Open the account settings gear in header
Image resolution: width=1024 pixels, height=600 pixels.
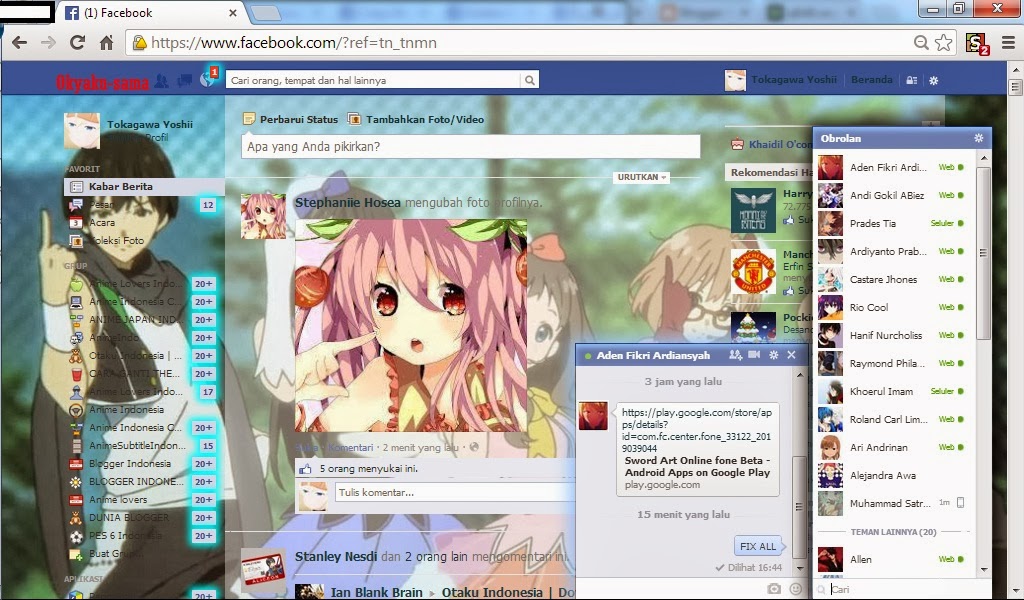pyautogui.click(x=934, y=80)
